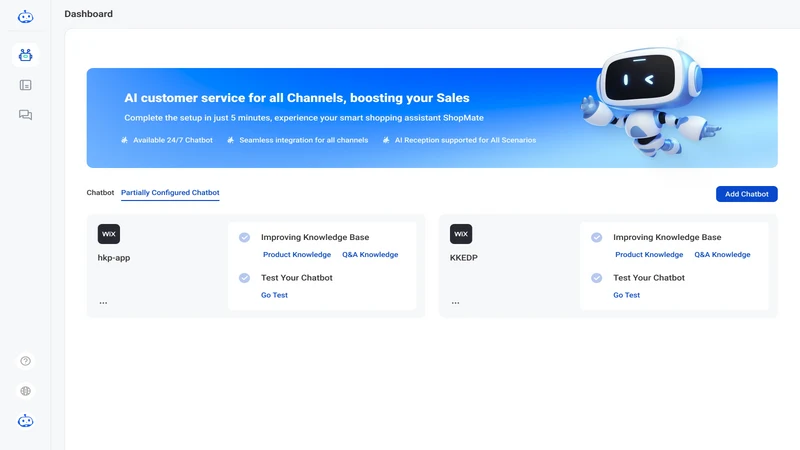Select the chatbot dashboard sidebar icon
This screenshot has height=450, width=800.
coord(26,55)
